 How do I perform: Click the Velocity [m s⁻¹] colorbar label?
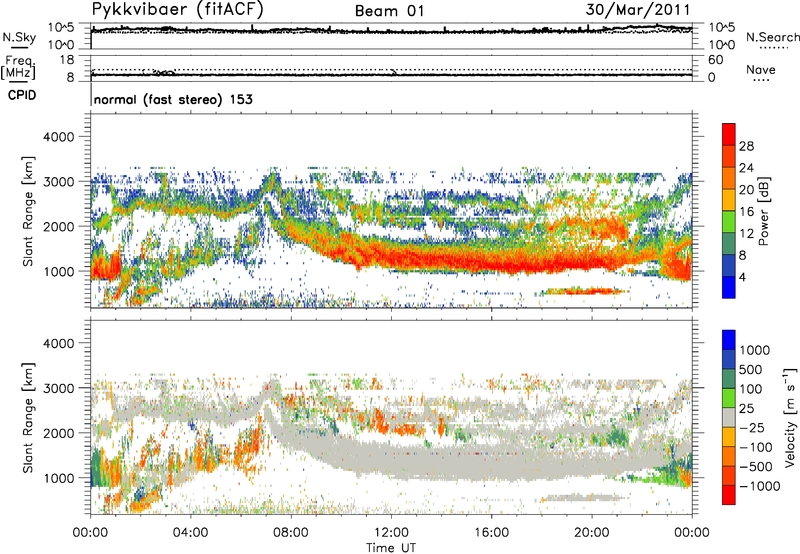pyautogui.click(x=790, y=417)
